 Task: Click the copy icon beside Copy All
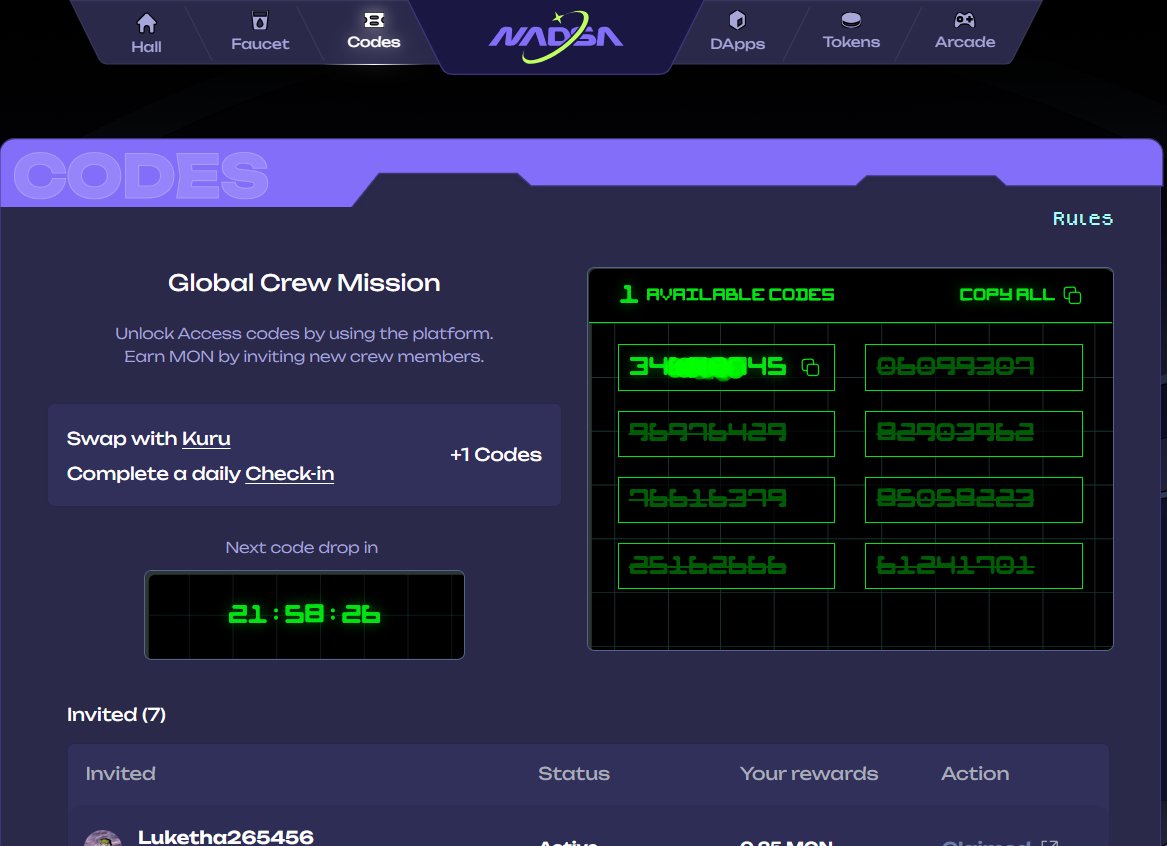click(1072, 295)
